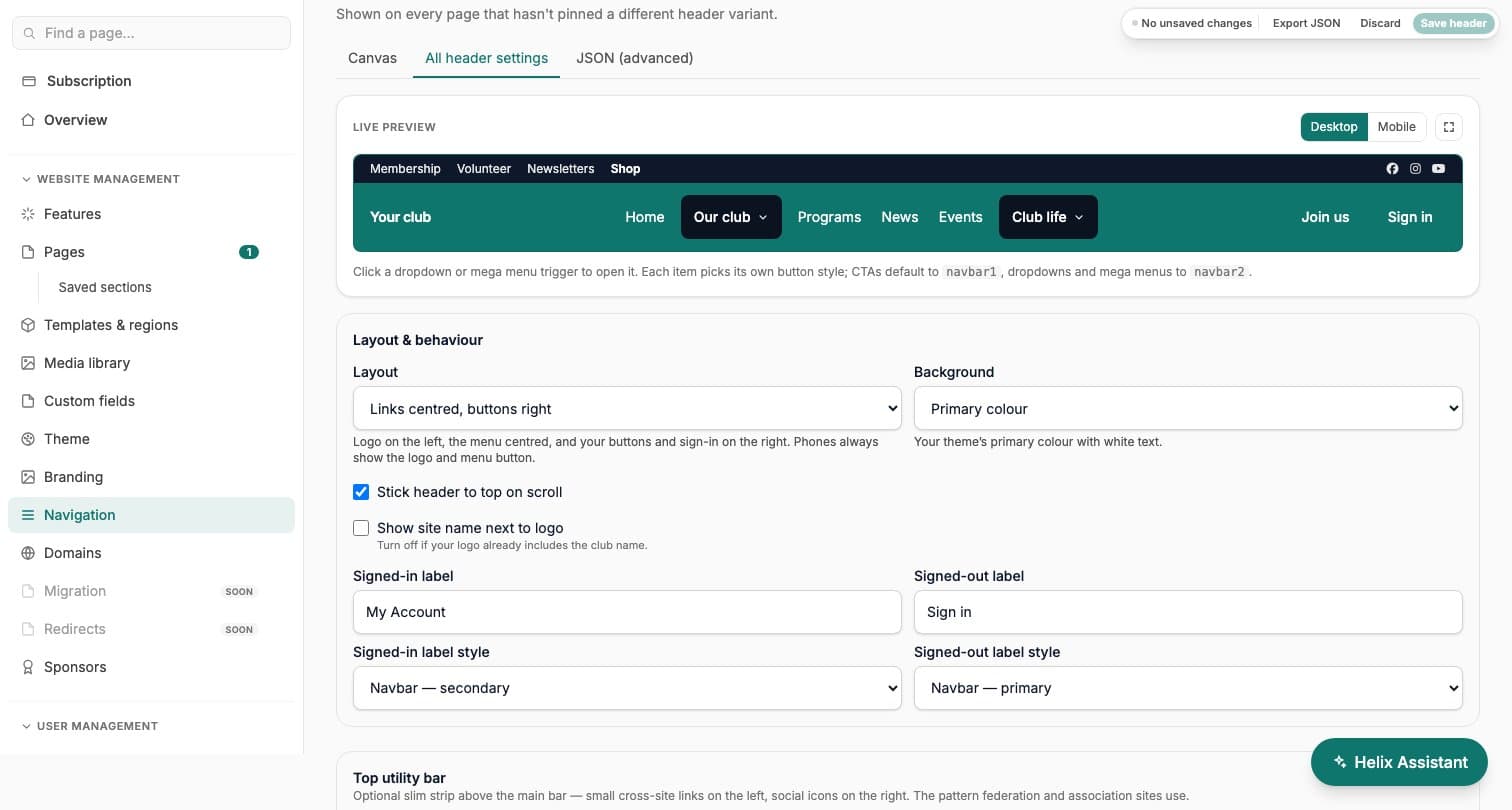1512x810 pixels.
Task: Switch to the Canvas tab
Action: pos(372,58)
